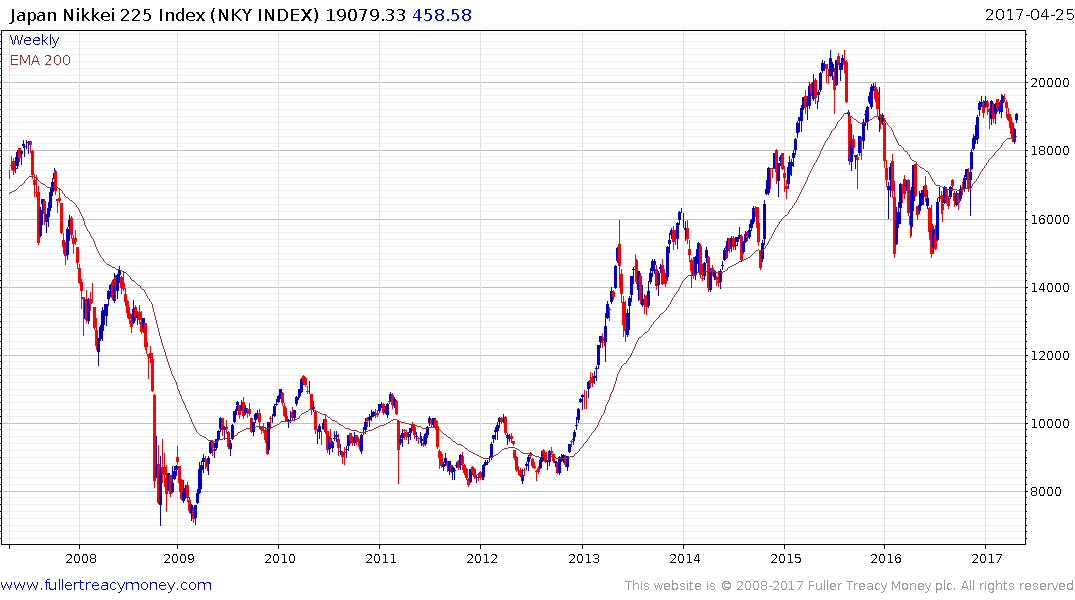
Task: Click the 2008 x-axis label
Action: 81,559
